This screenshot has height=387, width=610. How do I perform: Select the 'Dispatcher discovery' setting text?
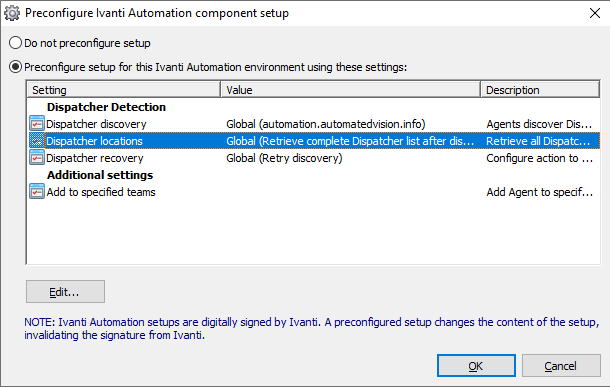(96, 124)
